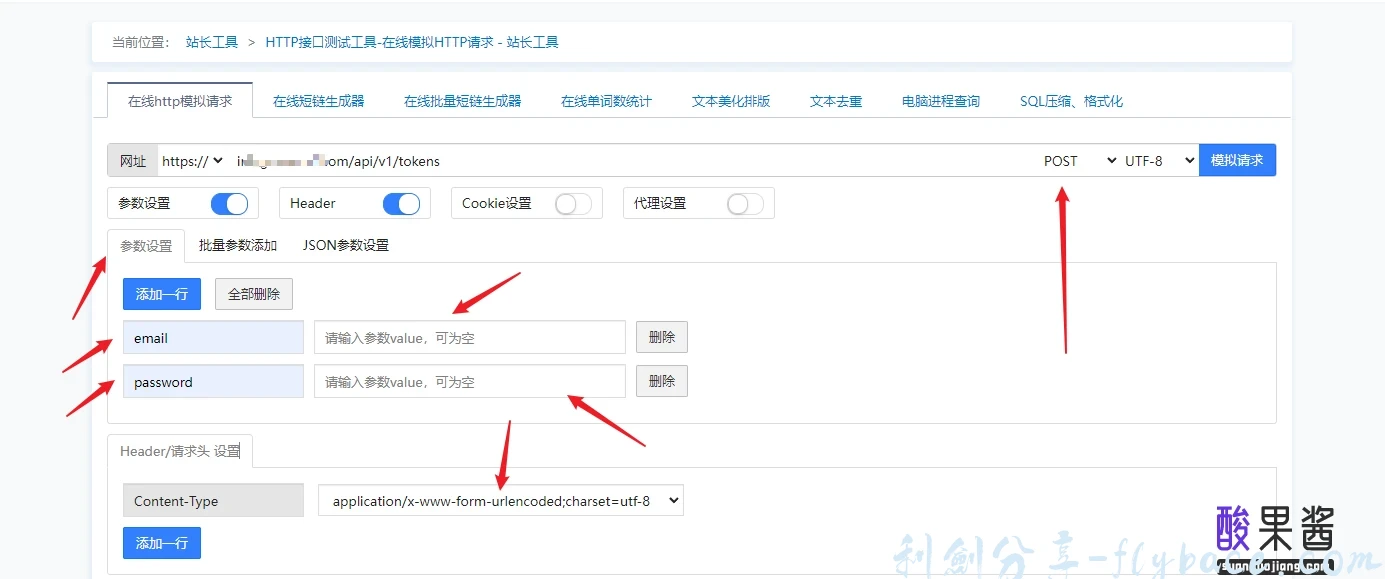The width and height of the screenshot is (1385, 579).
Task: Switch to the 电脑进程查询 tab
Action: click(940, 100)
